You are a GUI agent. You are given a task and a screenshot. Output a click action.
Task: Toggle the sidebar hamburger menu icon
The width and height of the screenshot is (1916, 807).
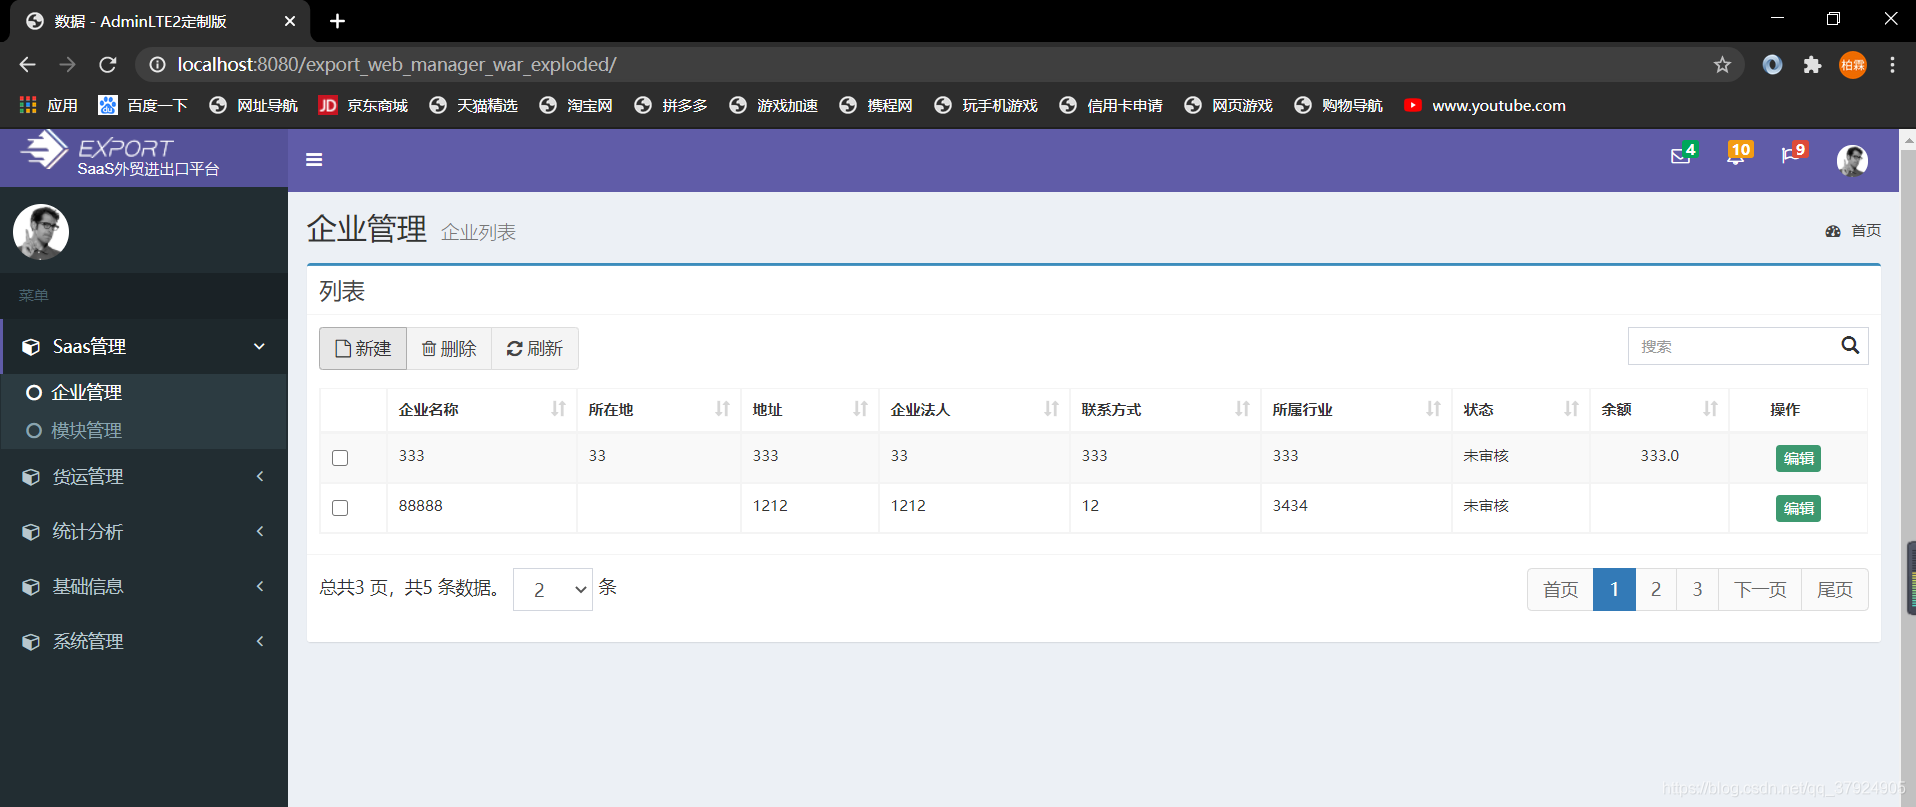[314, 159]
